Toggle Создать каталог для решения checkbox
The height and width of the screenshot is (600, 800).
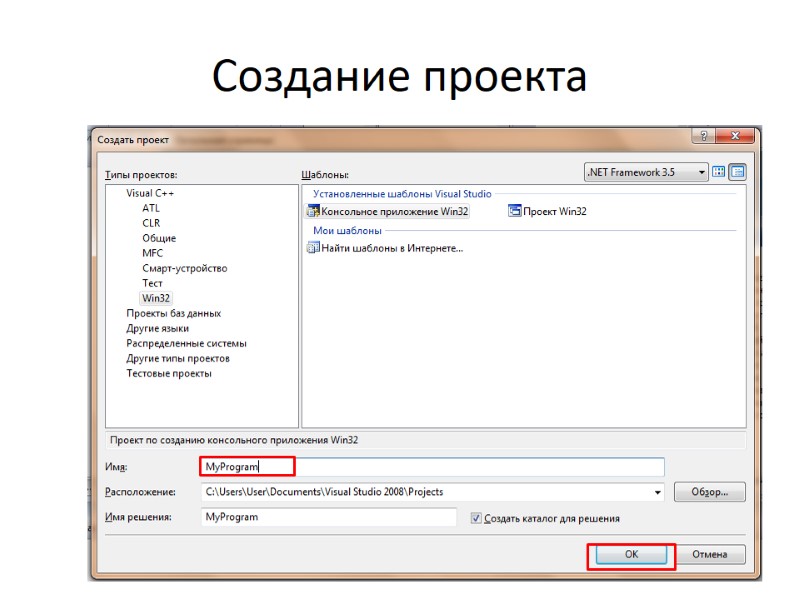tap(476, 518)
